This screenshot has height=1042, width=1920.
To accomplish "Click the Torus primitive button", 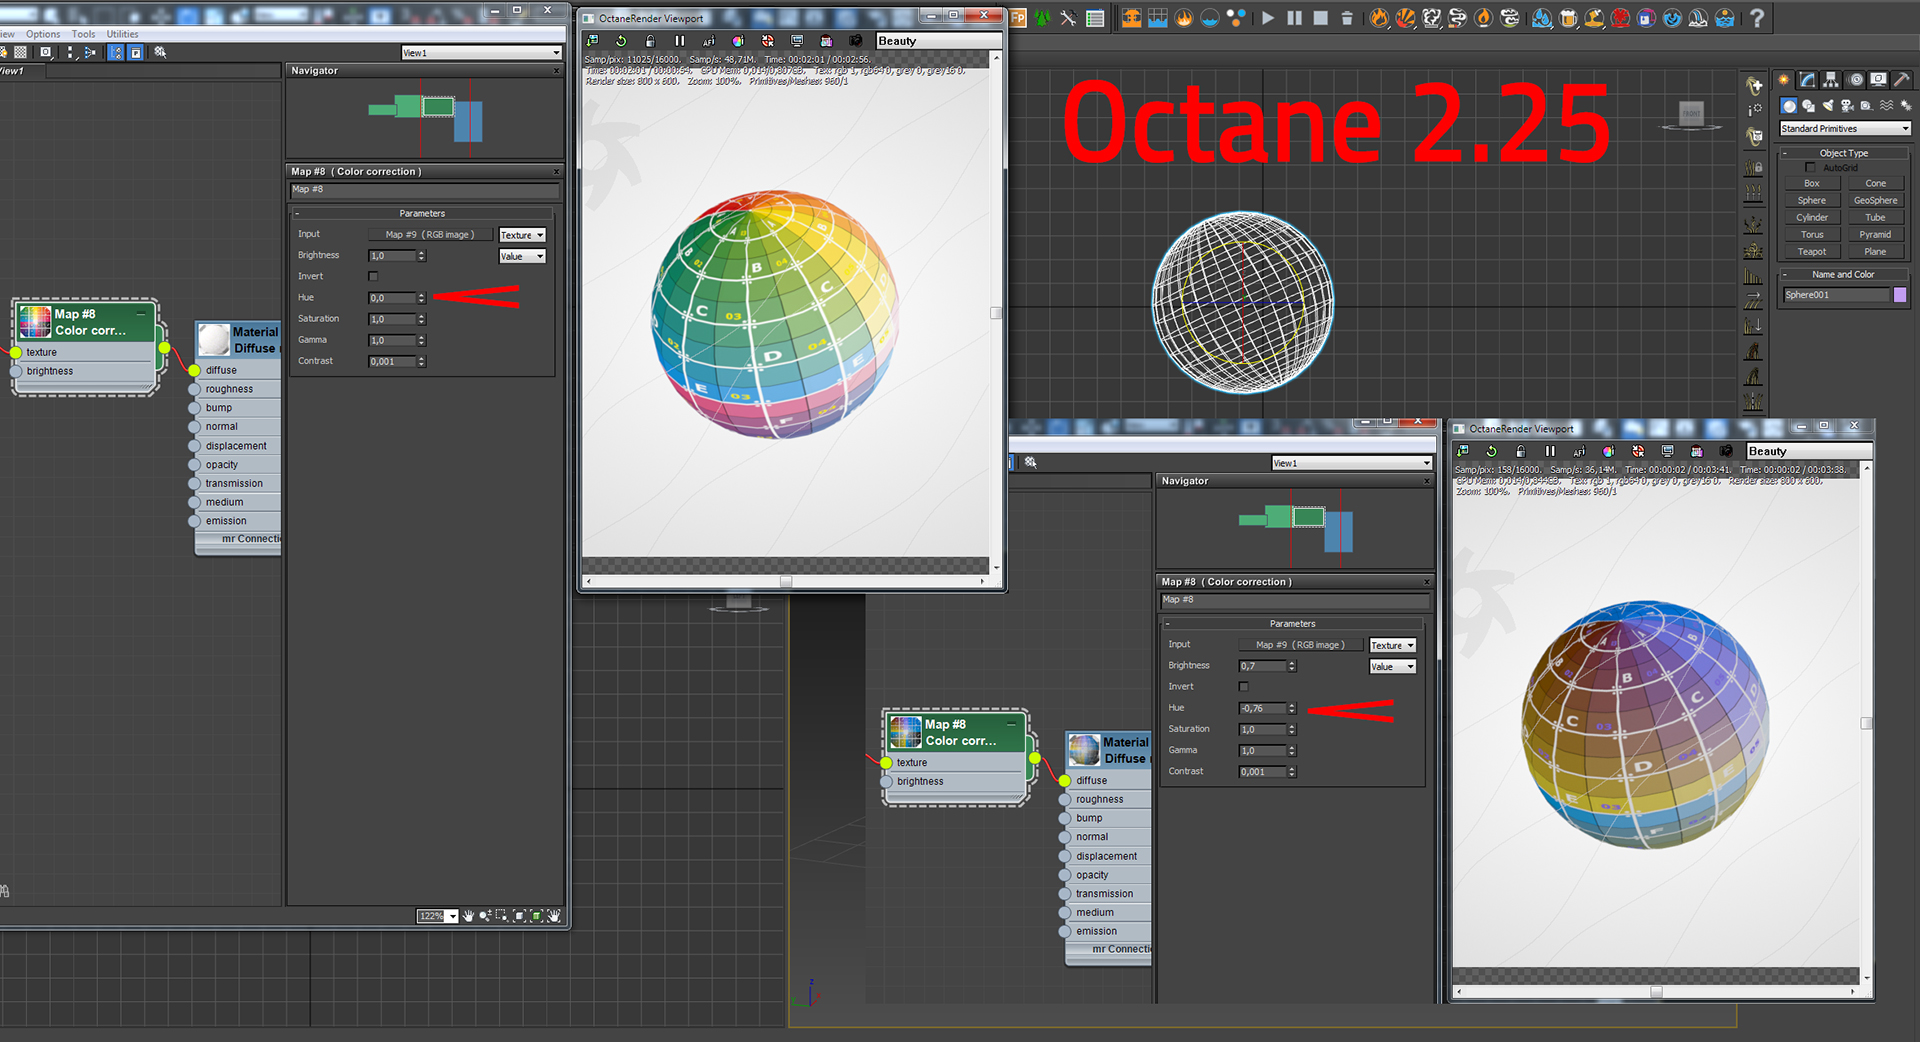I will (1812, 234).
